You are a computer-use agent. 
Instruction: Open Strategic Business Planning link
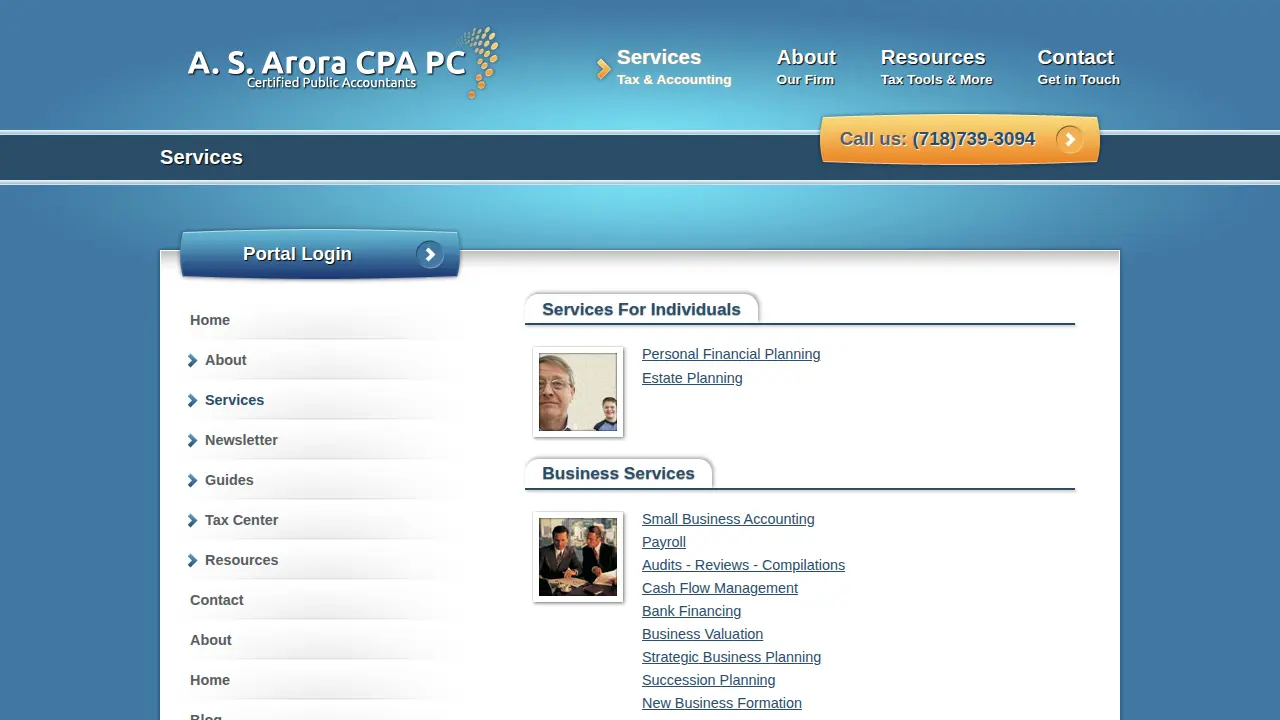[x=731, y=657]
